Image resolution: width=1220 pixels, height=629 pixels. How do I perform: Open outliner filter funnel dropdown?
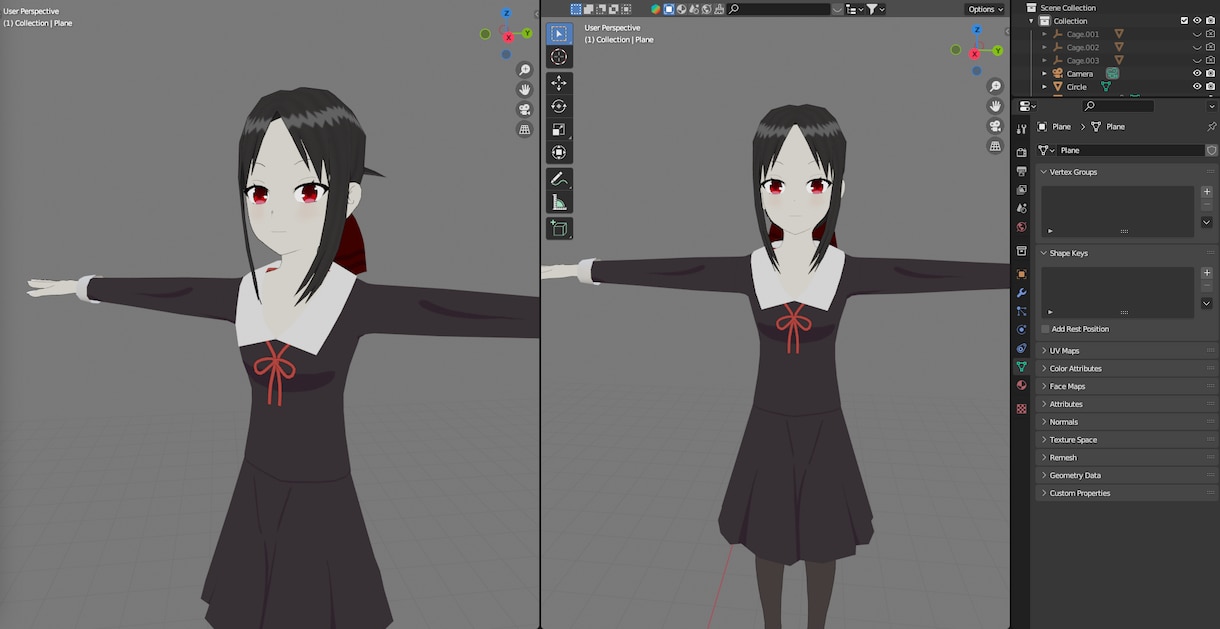(876, 9)
